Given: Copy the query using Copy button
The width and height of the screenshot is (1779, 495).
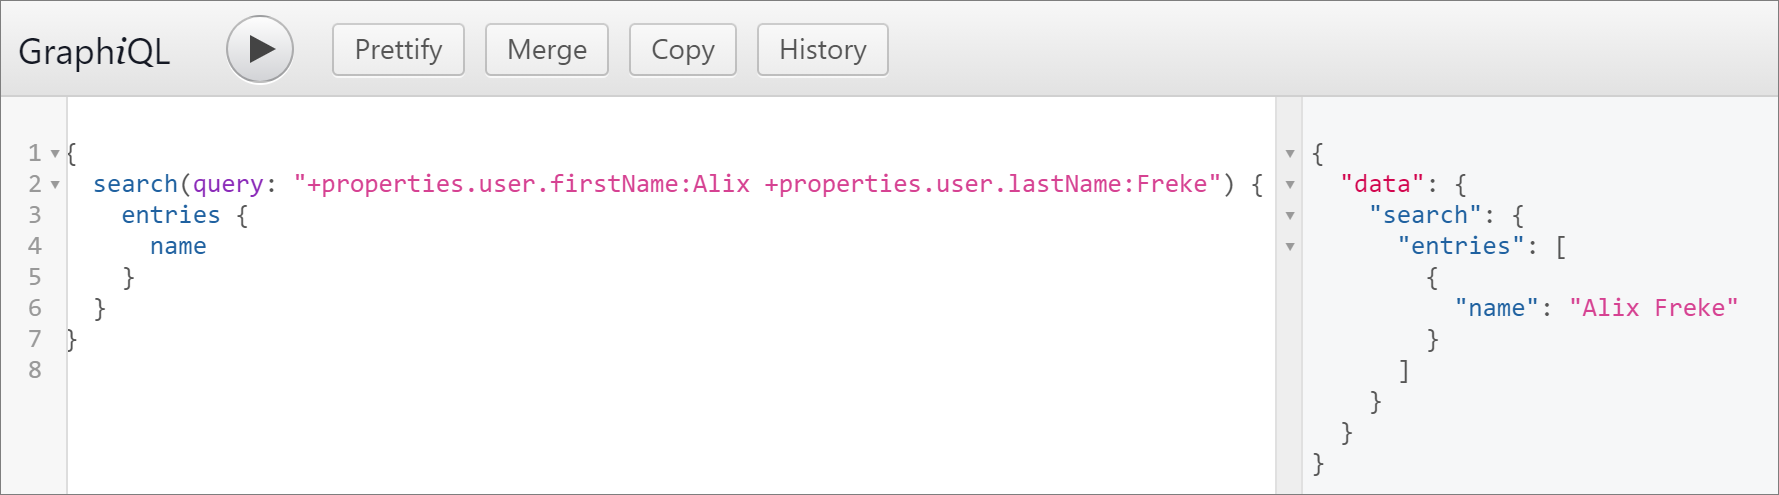Looking at the screenshot, I should [682, 50].
